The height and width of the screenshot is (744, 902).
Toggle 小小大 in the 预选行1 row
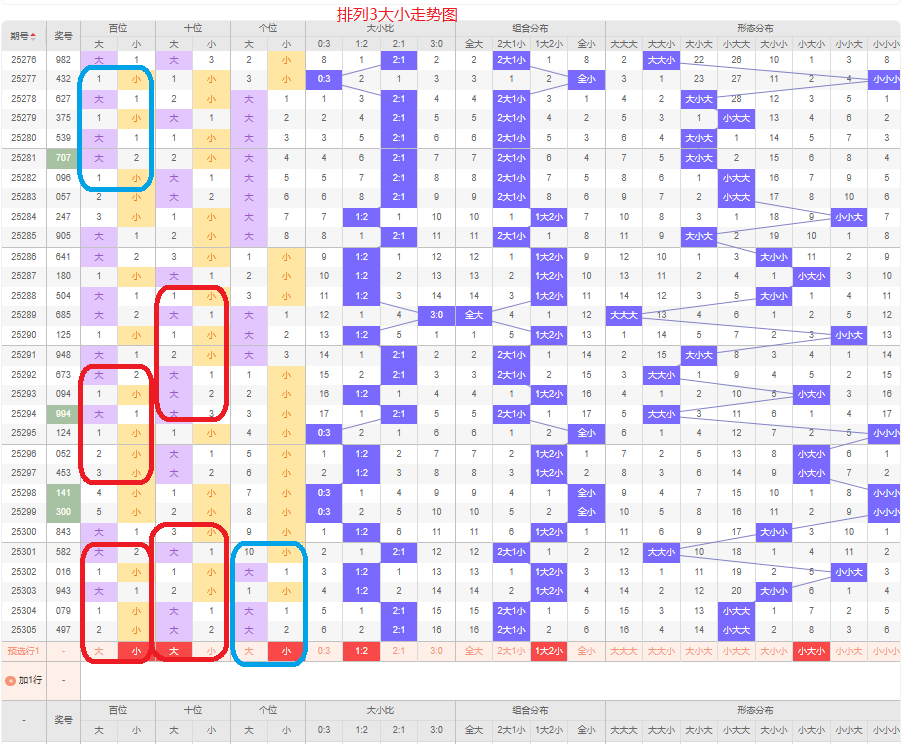tap(849, 651)
